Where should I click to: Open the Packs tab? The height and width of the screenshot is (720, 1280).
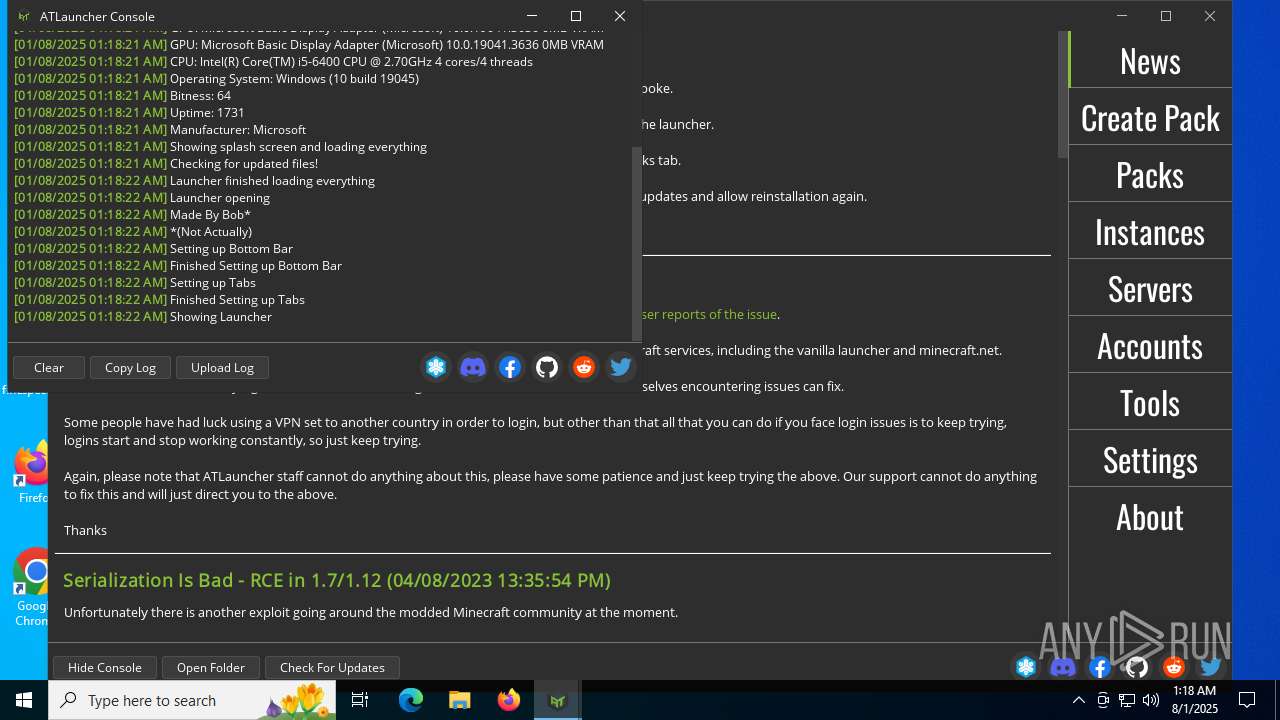[1150, 174]
